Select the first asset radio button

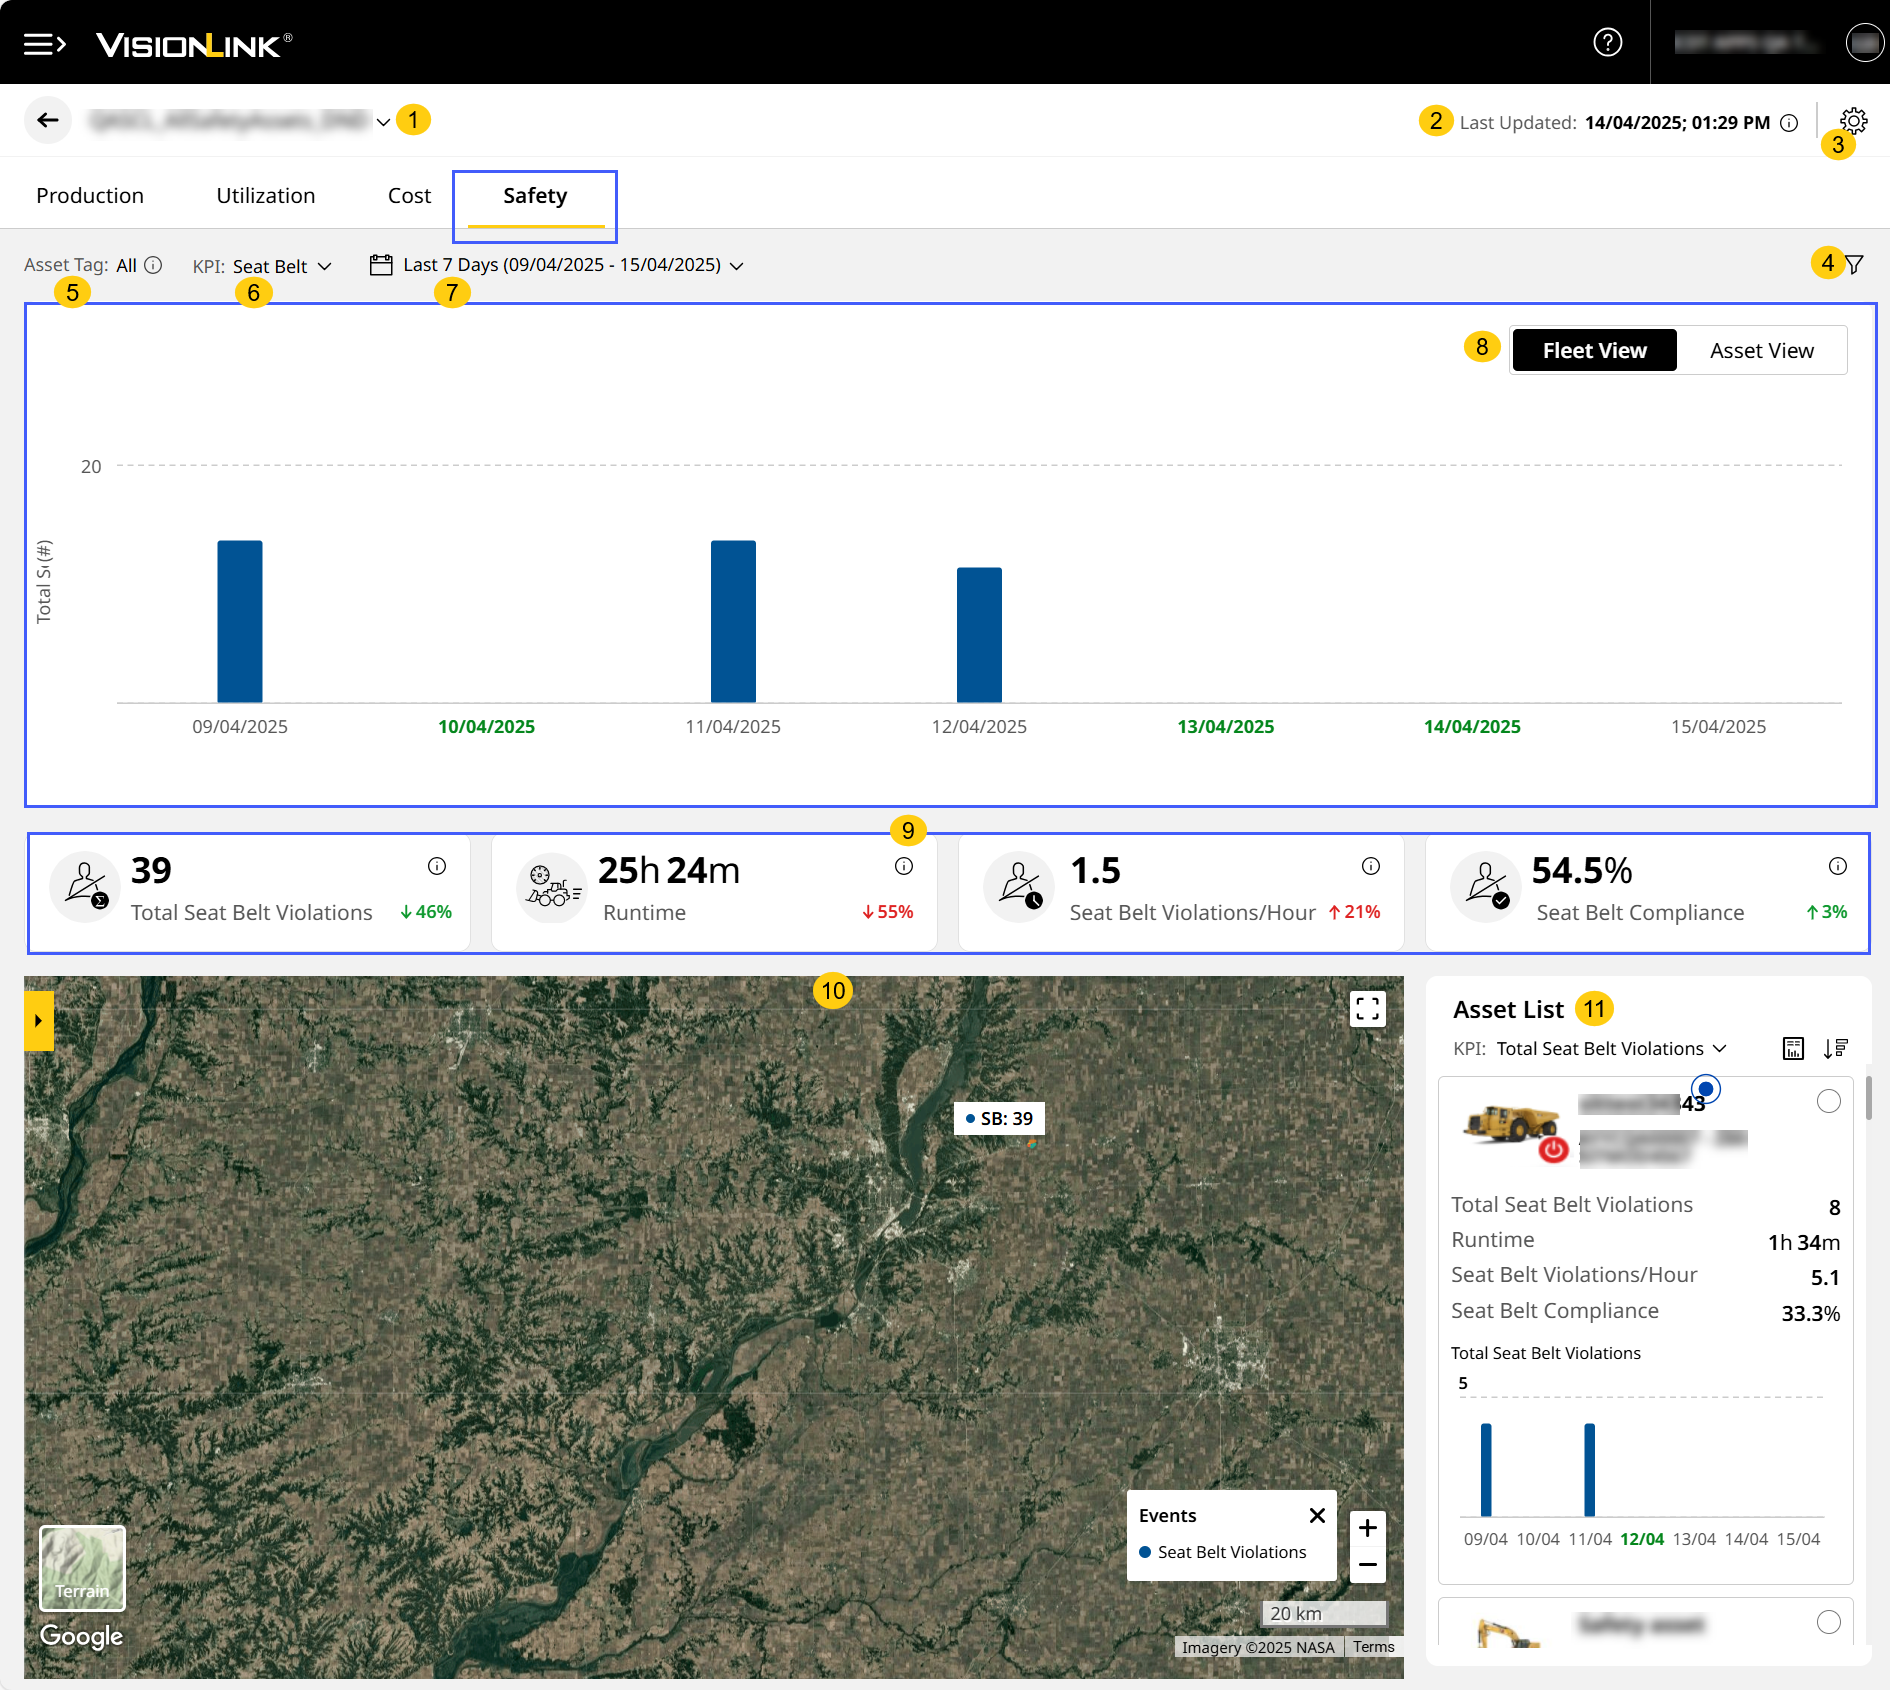[1828, 1101]
